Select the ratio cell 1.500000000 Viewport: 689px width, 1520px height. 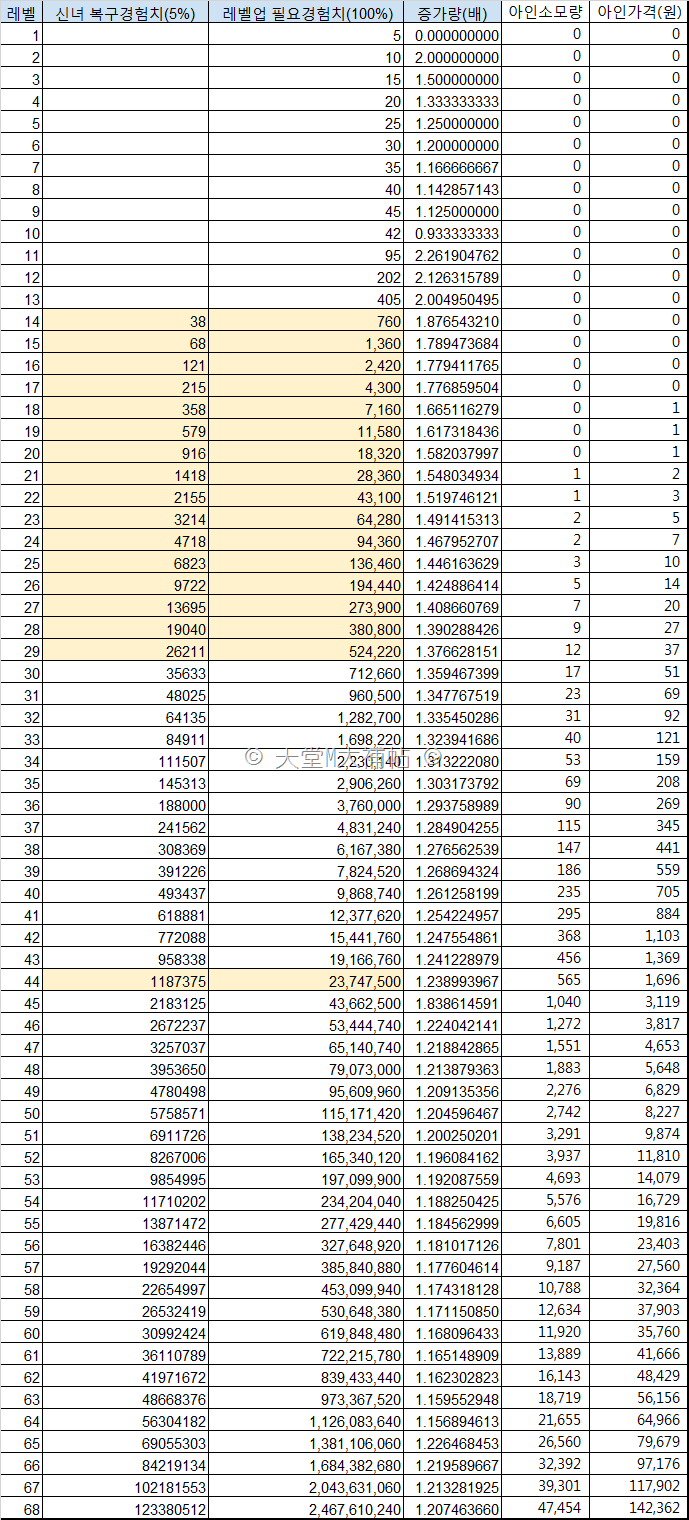[x=453, y=79]
